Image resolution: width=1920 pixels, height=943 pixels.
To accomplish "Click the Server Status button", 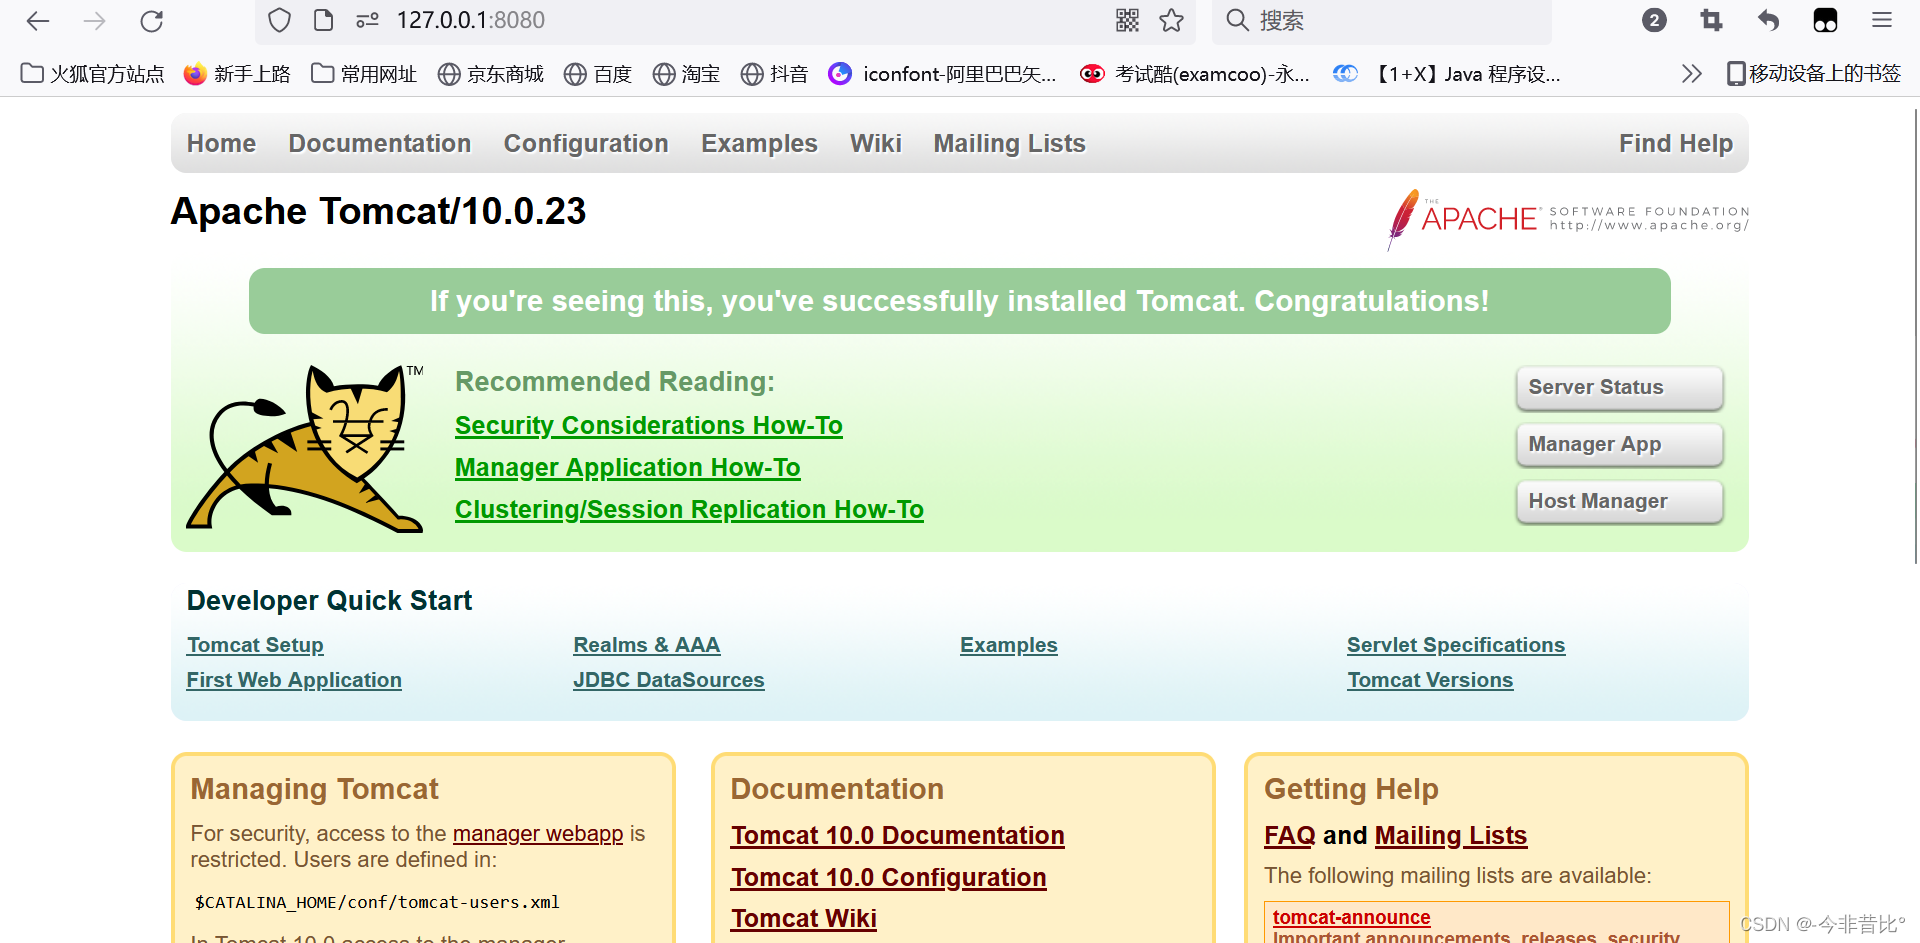I will pos(1619,388).
